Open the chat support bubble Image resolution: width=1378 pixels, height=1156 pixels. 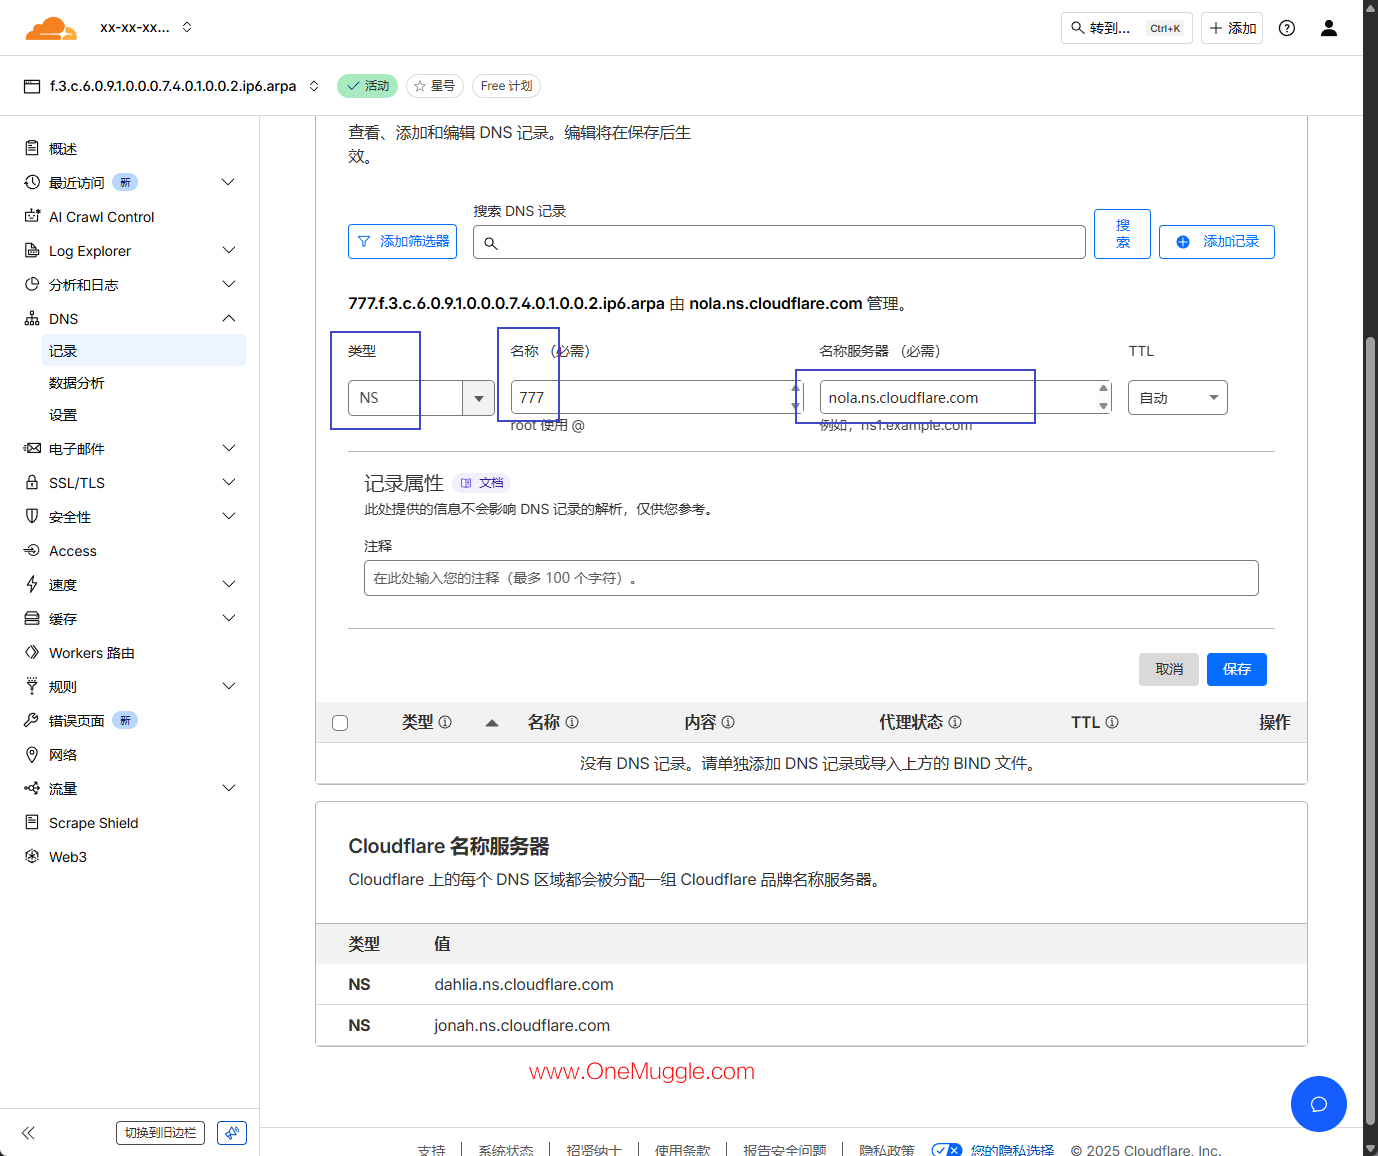pyautogui.click(x=1319, y=1104)
